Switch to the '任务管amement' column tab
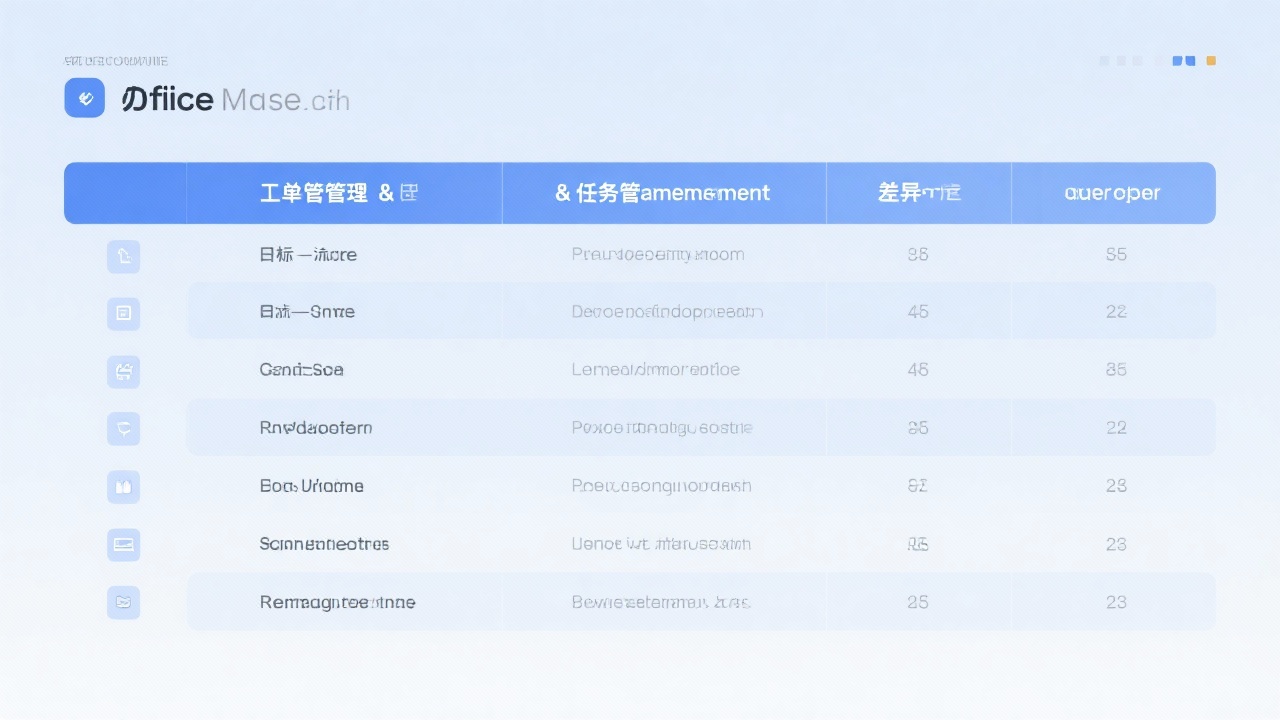Image resolution: width=1280 pixels, height=720 pixels. [x=664, y=192]
